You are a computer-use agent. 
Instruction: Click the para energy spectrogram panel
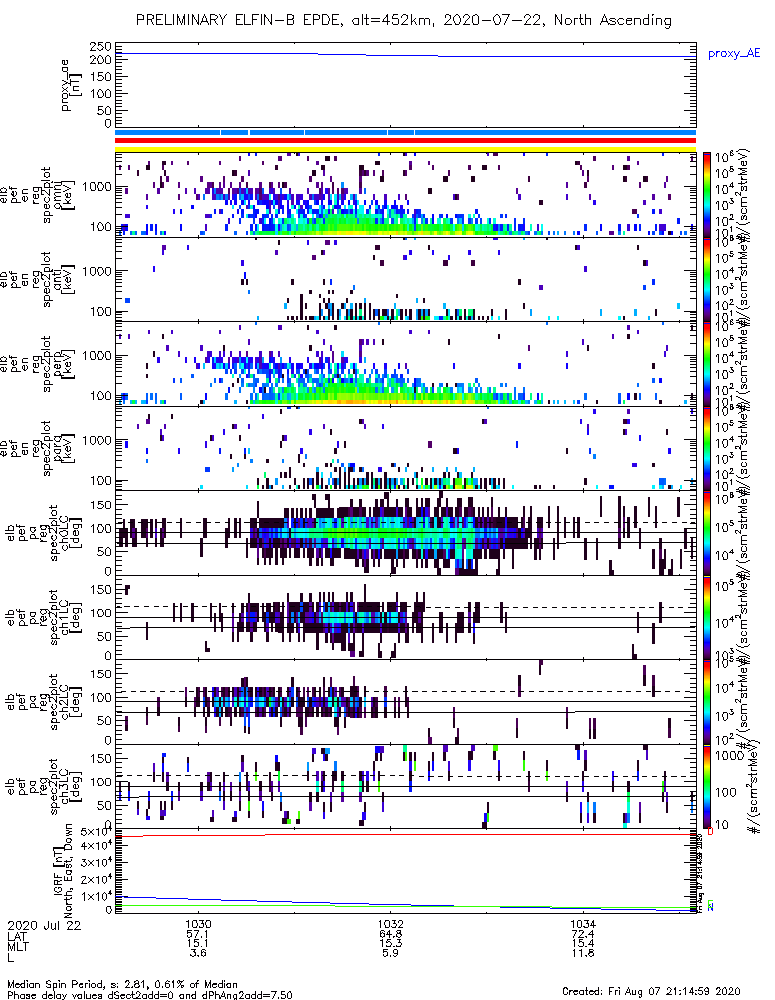coord(406,448)
